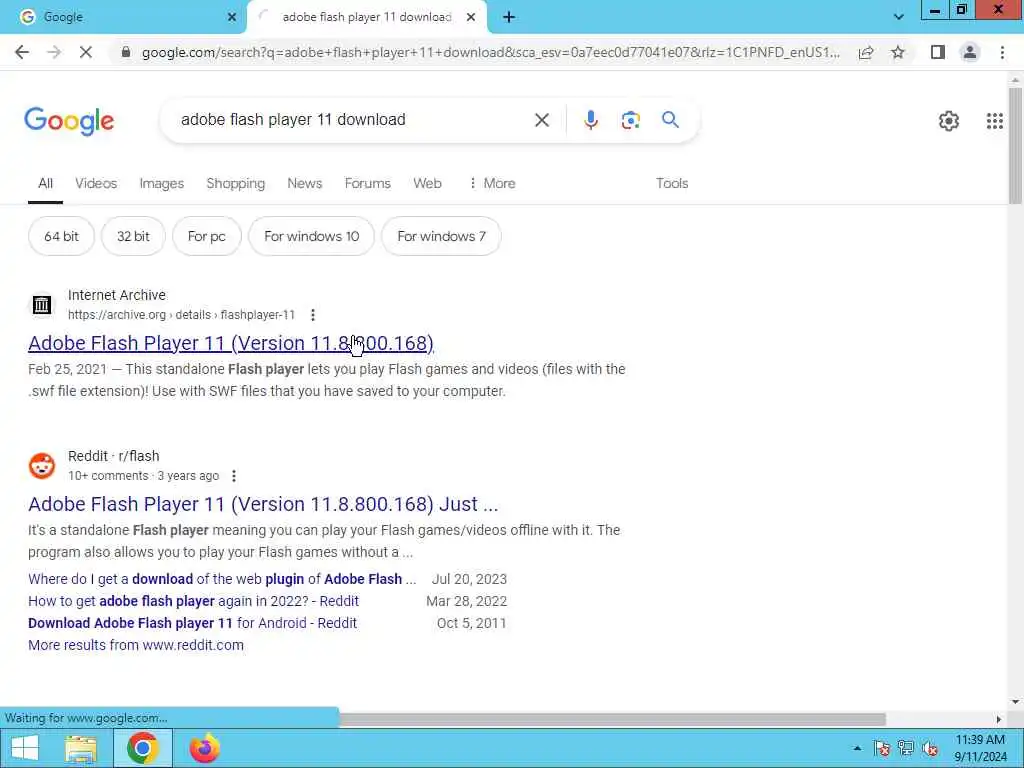Image resolution: width=1024 pixels, height=768 pixels.
Task: Click the Internet Archive favicon
Action: pyautogui.click(x=42, y=304)
